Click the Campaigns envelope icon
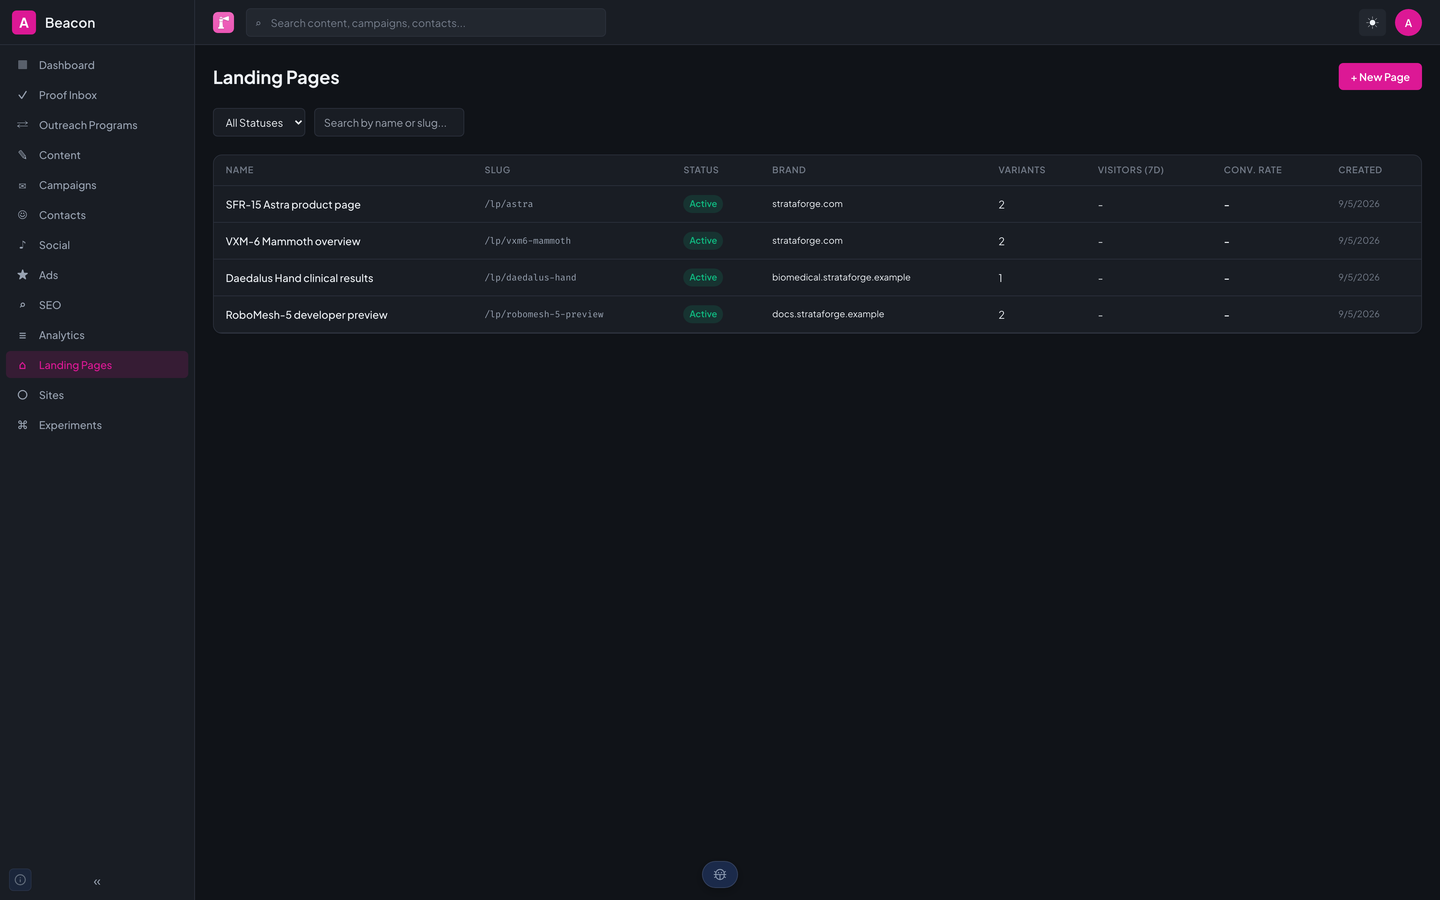Screen dimensions: 1440x900 (22, 185)
